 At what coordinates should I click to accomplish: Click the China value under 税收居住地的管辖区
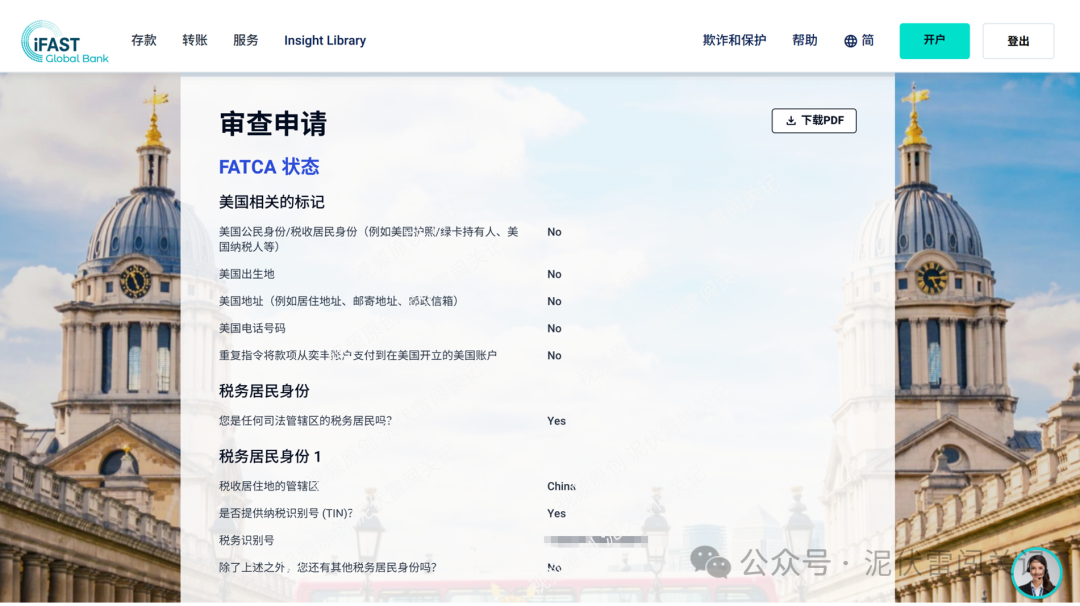click(x=558, y=486)
